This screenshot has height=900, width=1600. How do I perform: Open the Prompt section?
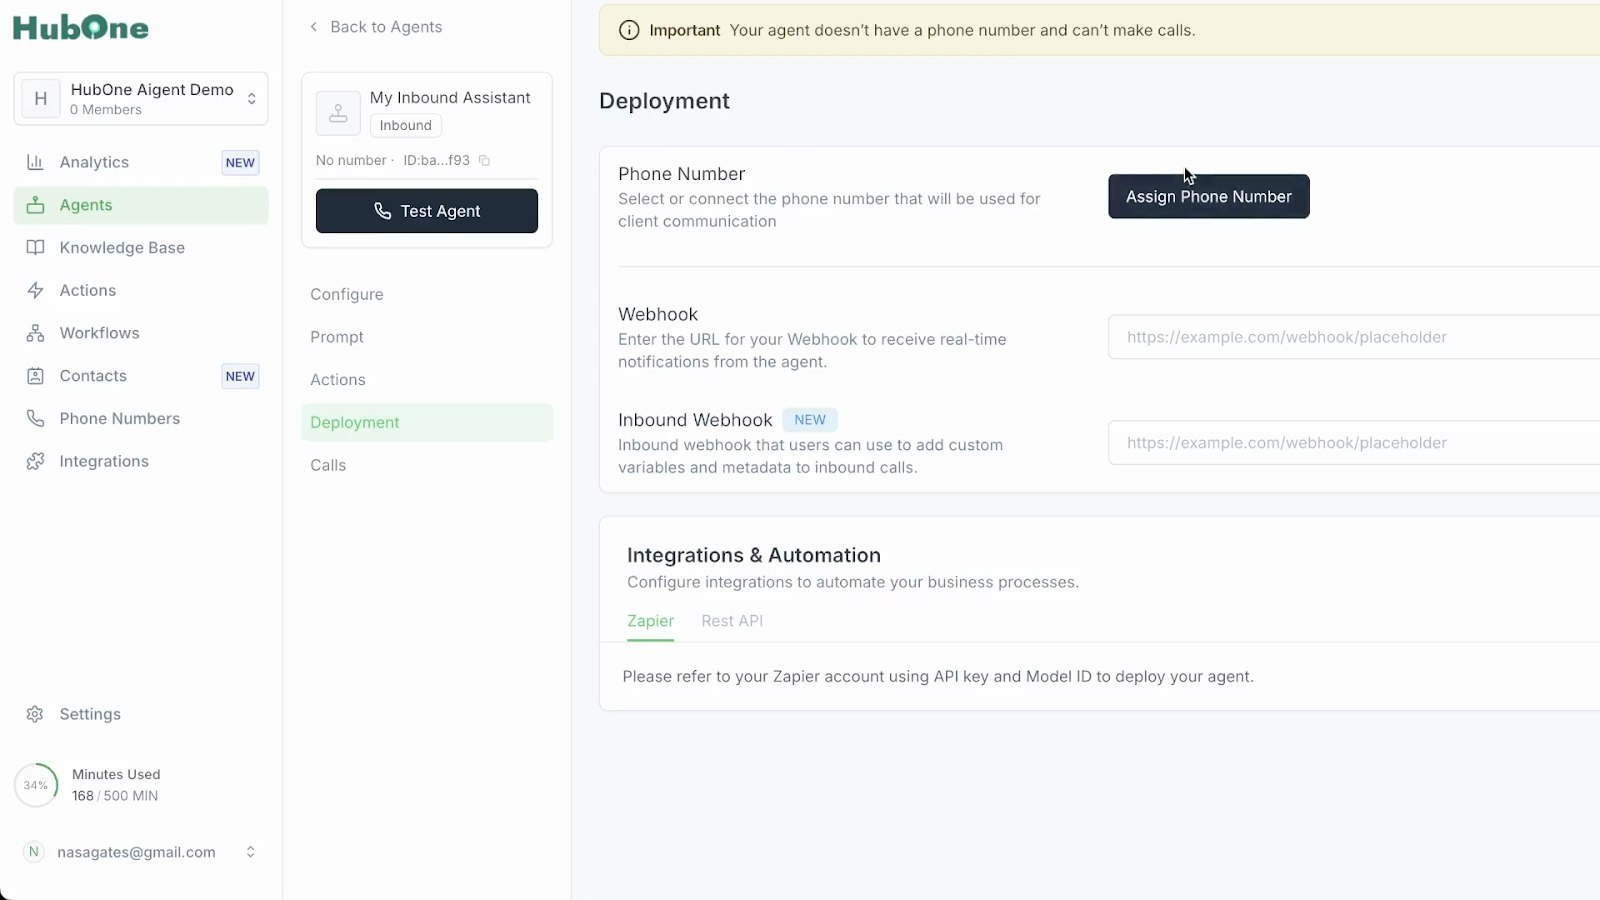click(337, 337)
